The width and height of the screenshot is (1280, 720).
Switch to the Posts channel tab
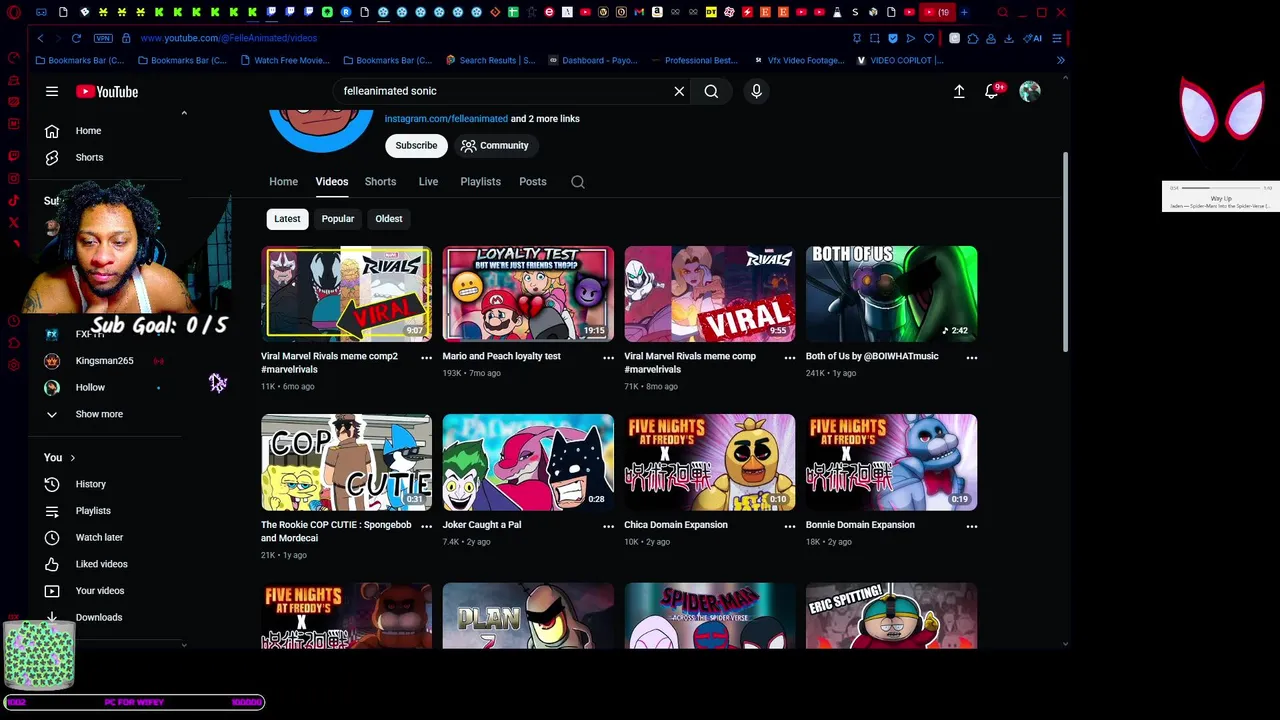click(x=533, y=182)
